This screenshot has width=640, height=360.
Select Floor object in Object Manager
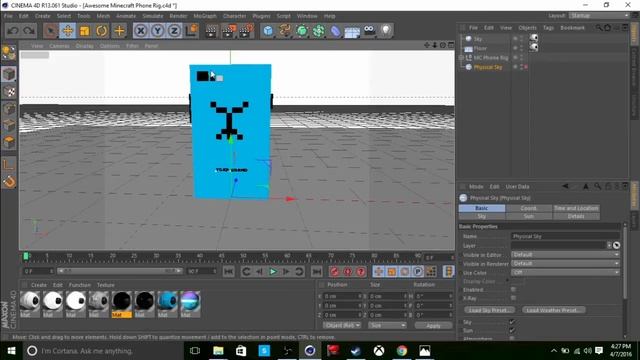pos(480,48)
